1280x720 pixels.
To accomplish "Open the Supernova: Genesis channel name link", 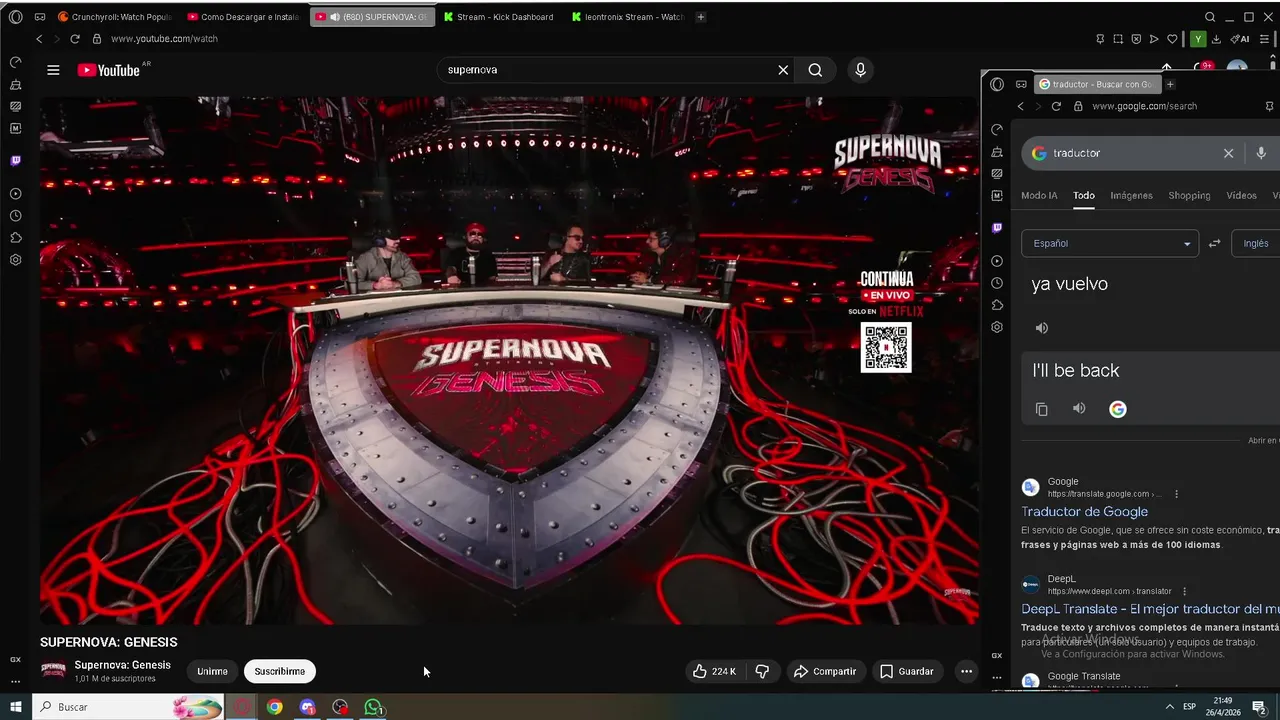I will coord(122,665).
